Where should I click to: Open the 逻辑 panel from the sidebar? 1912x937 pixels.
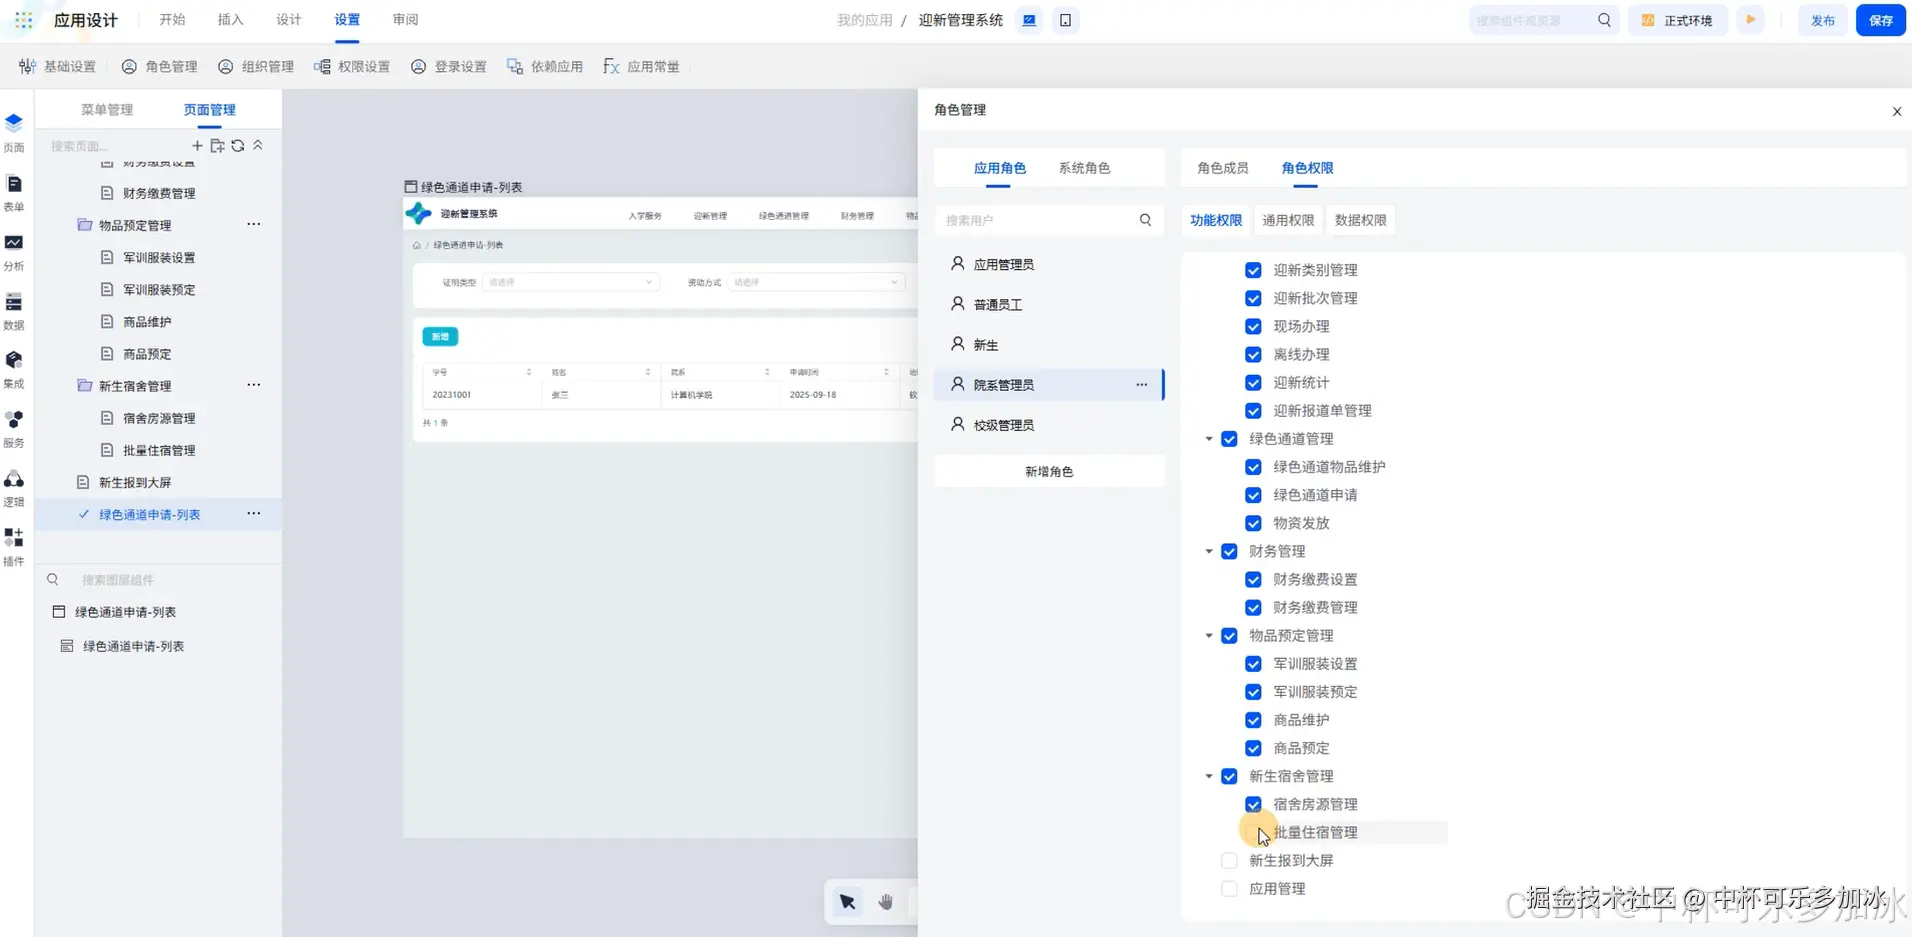[x=13, y=487]
